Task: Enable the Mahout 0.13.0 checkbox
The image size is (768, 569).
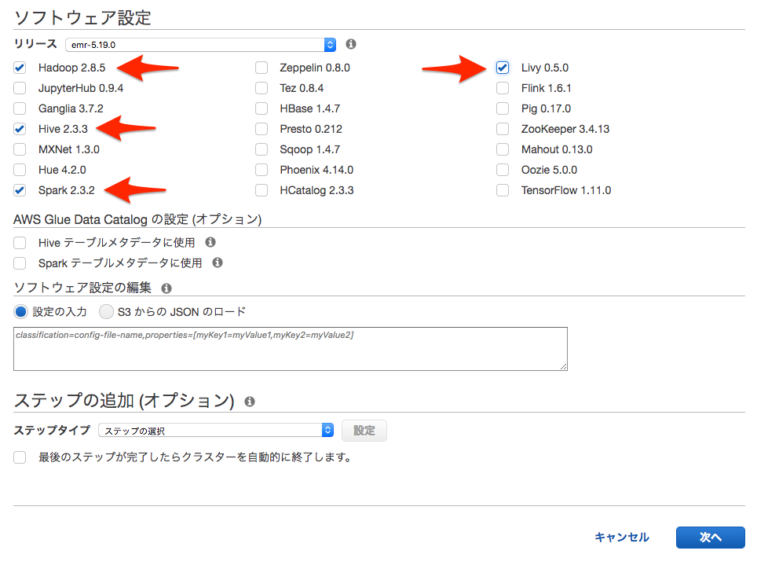Action: (x=503, y=149)
